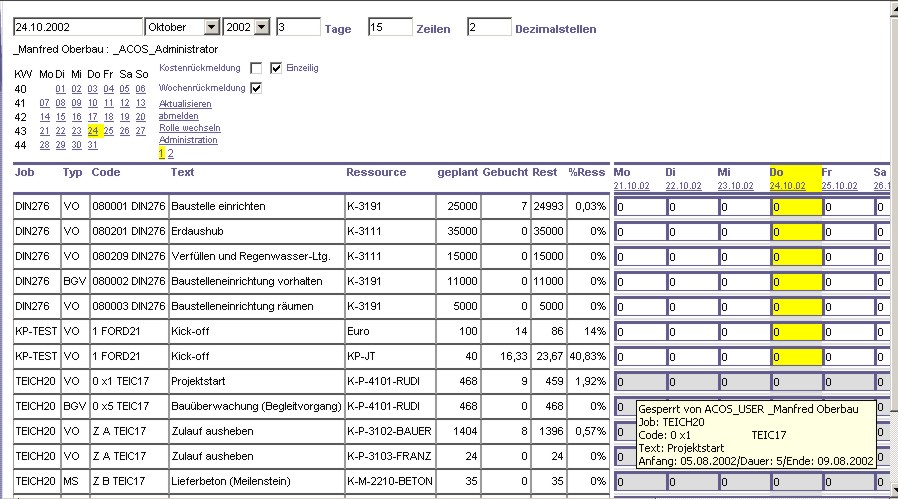The image size is (898, 499).
Task: Click the 'Job' column header
Action: coord(25,172)
